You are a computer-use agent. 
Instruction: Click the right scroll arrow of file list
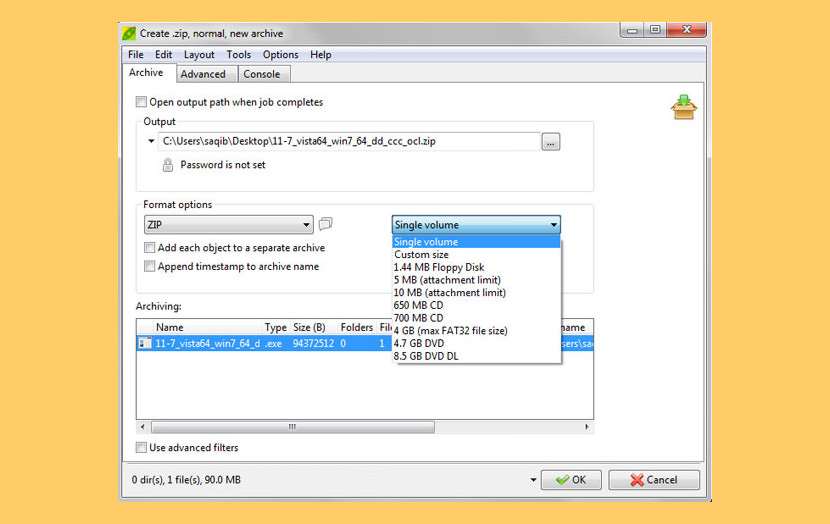click(587, 427)
